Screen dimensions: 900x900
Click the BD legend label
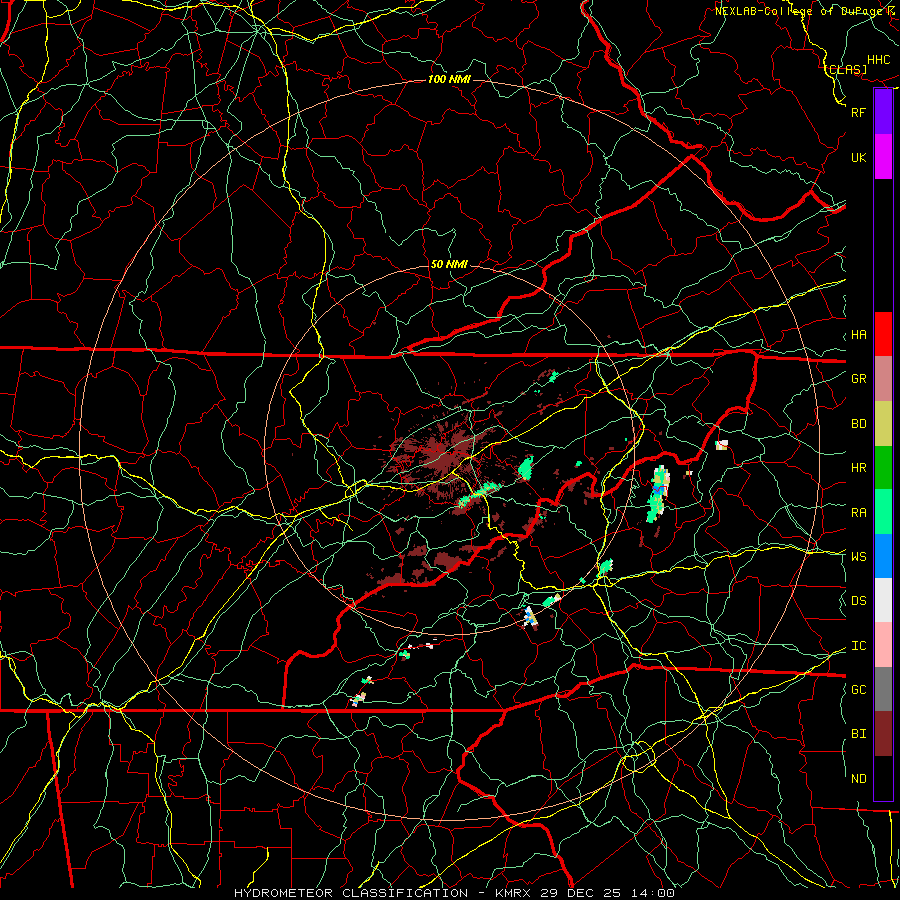pos(859,424)
